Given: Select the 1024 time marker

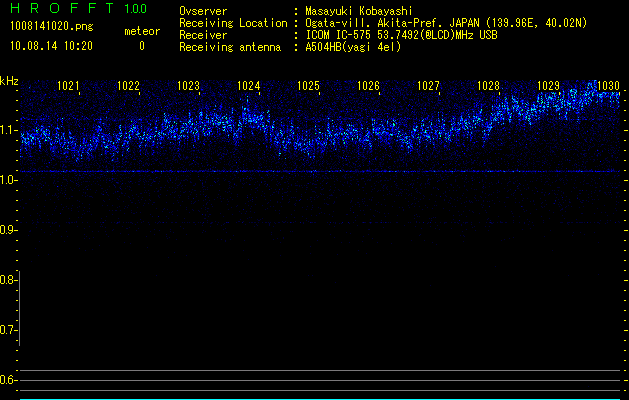Looking at the screenshot, I should [249, 87].
